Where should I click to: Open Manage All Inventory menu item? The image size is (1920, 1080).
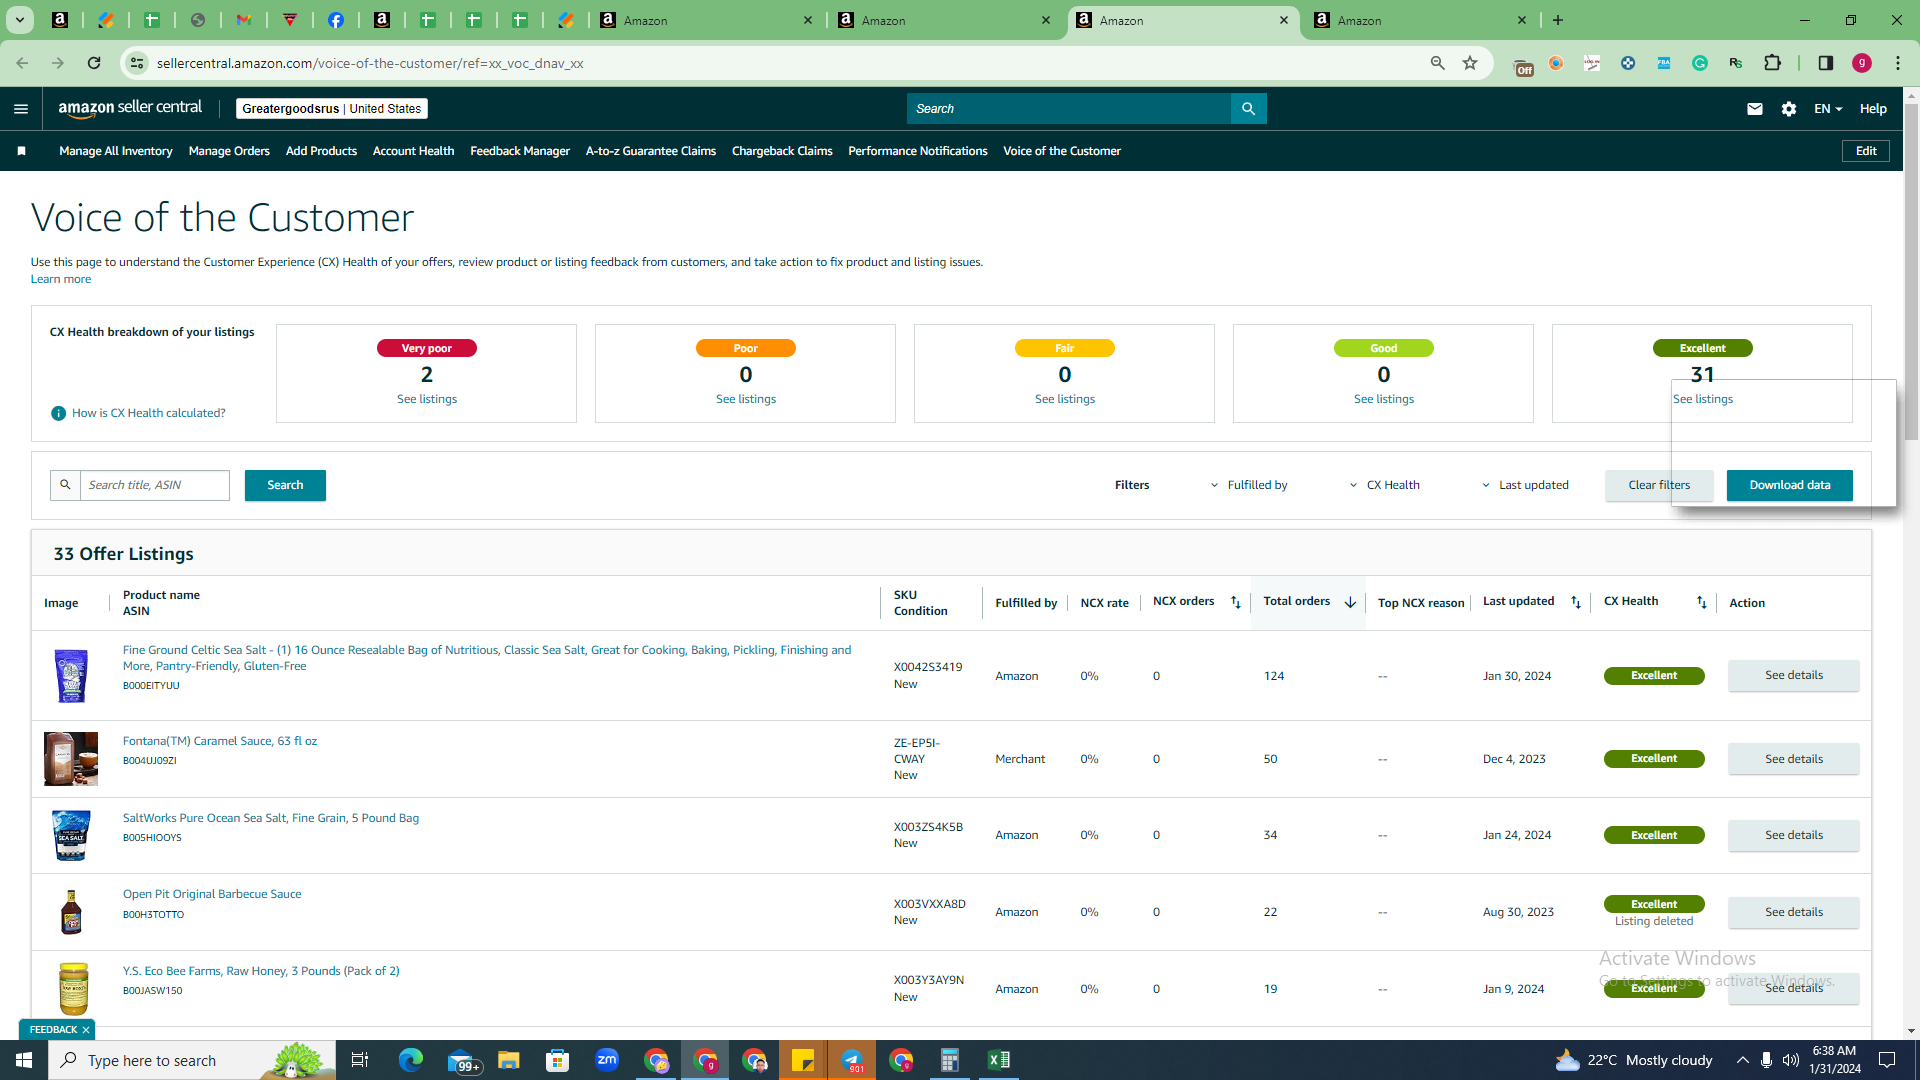click(115, 151)
